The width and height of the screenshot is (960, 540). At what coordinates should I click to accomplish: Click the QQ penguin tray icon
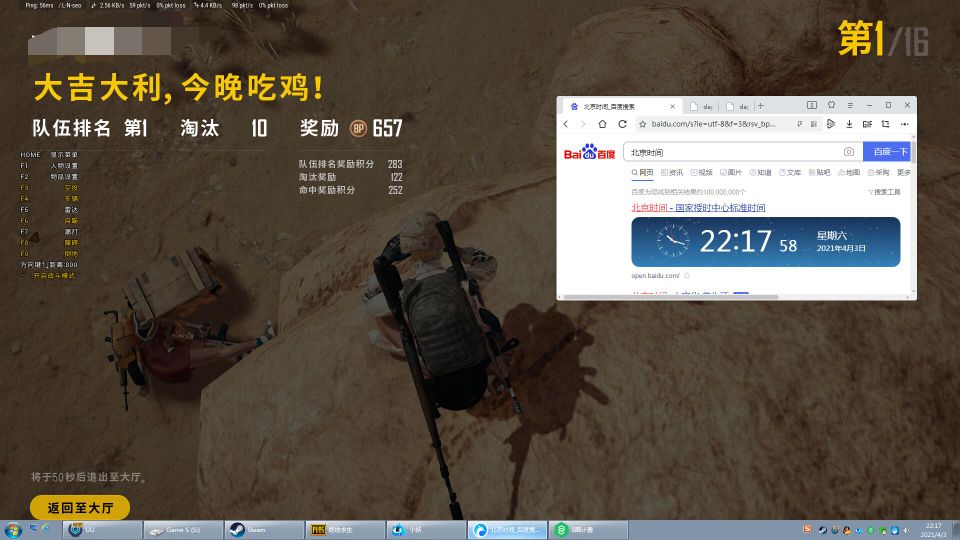pos(847,530)
